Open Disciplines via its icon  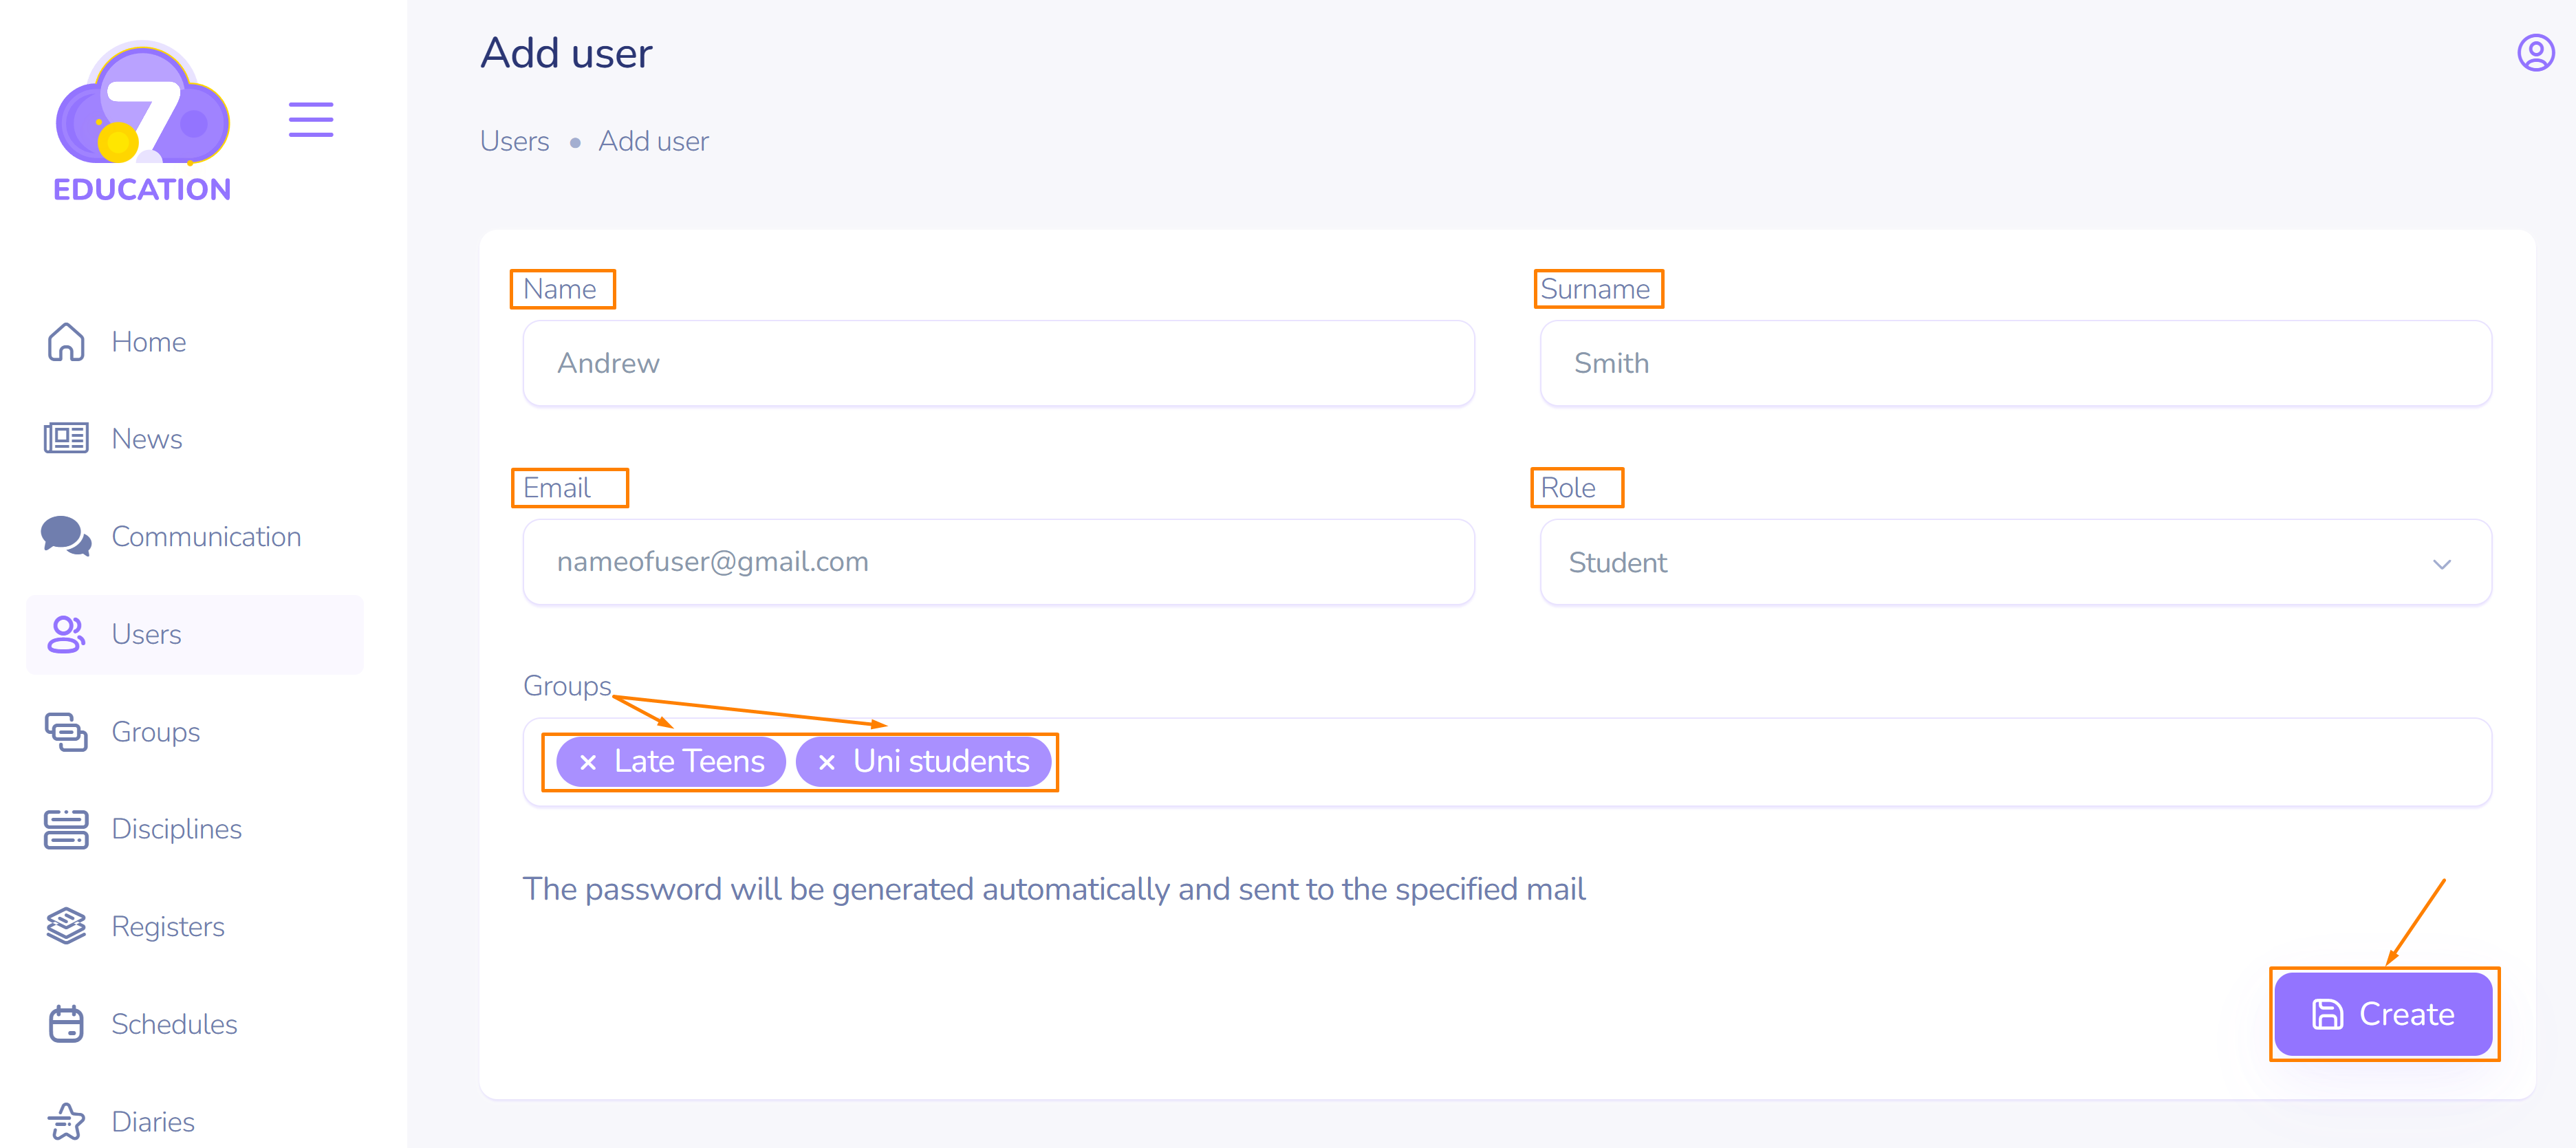pyautogui.click(x=66, y=829)
